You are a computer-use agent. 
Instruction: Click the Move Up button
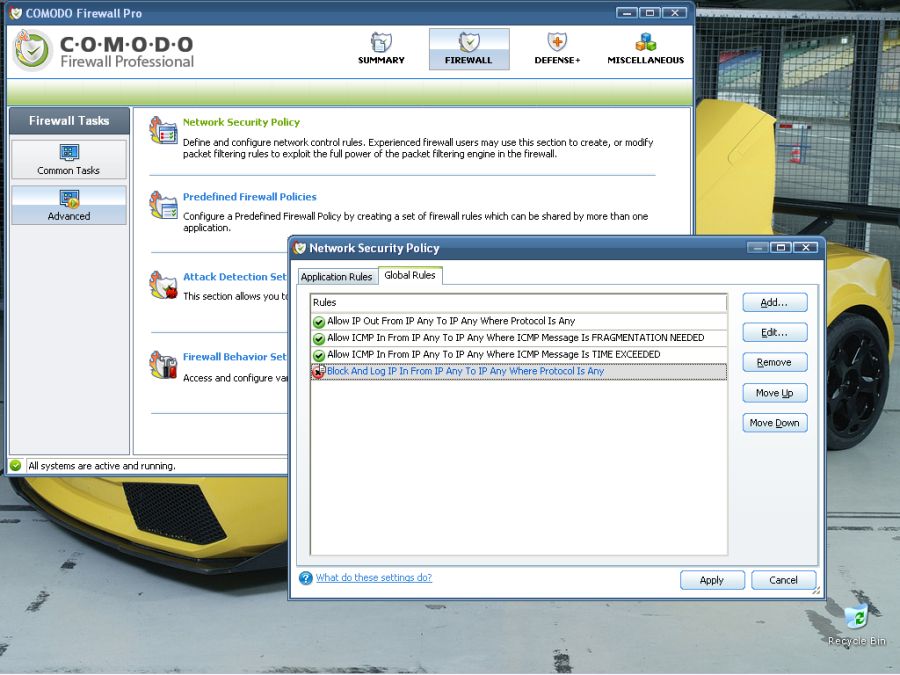click(x=774, y=393)
